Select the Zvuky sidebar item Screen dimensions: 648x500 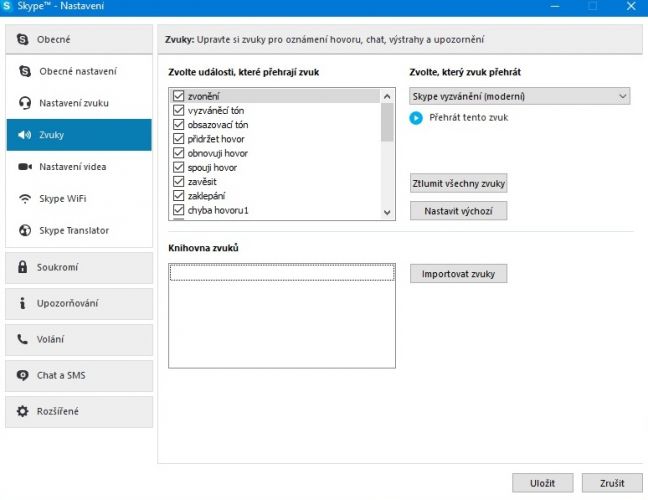79,135
